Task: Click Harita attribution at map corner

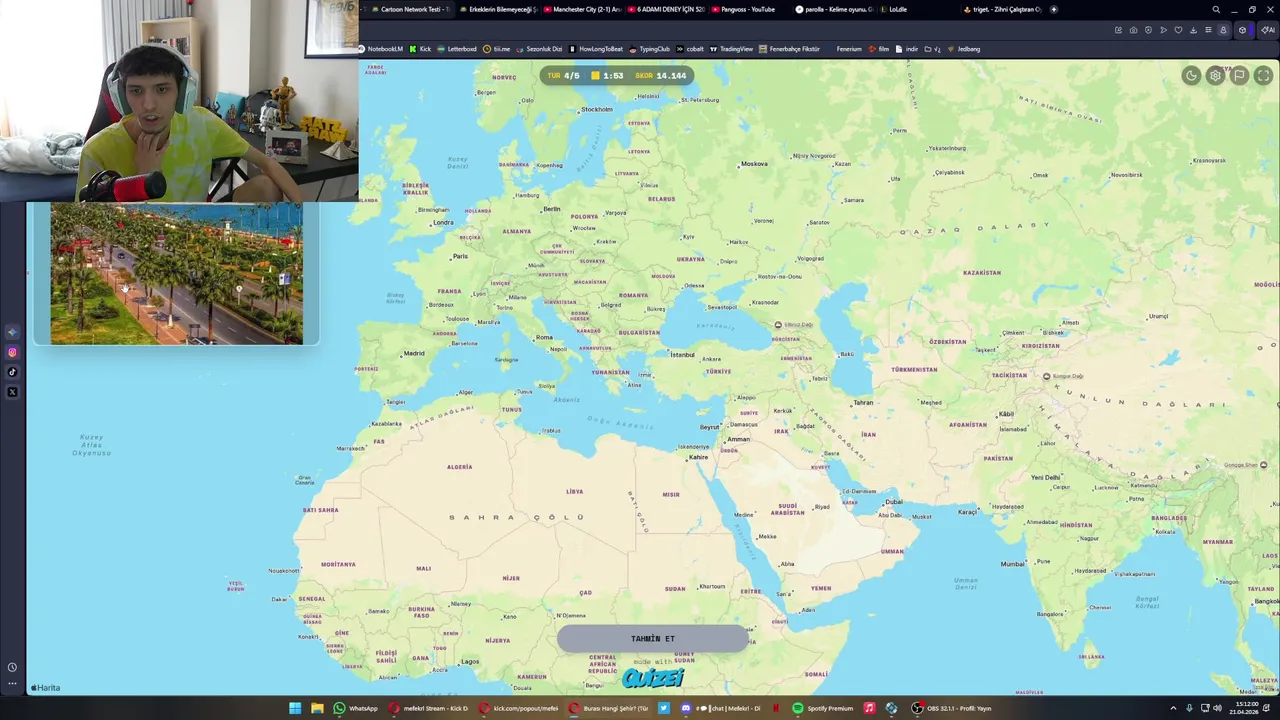Action: [46, 687]
